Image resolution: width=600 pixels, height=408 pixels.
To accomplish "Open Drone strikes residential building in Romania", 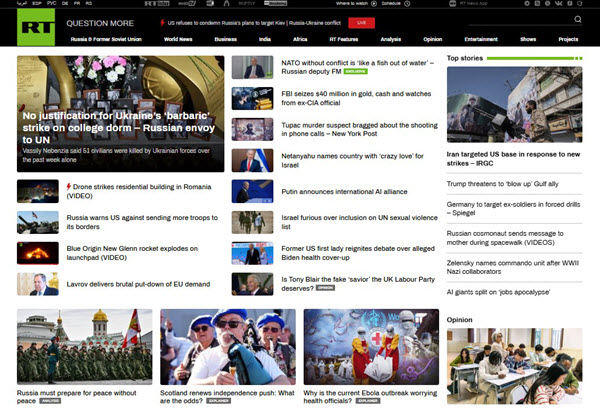I will (x=139, y=191).
